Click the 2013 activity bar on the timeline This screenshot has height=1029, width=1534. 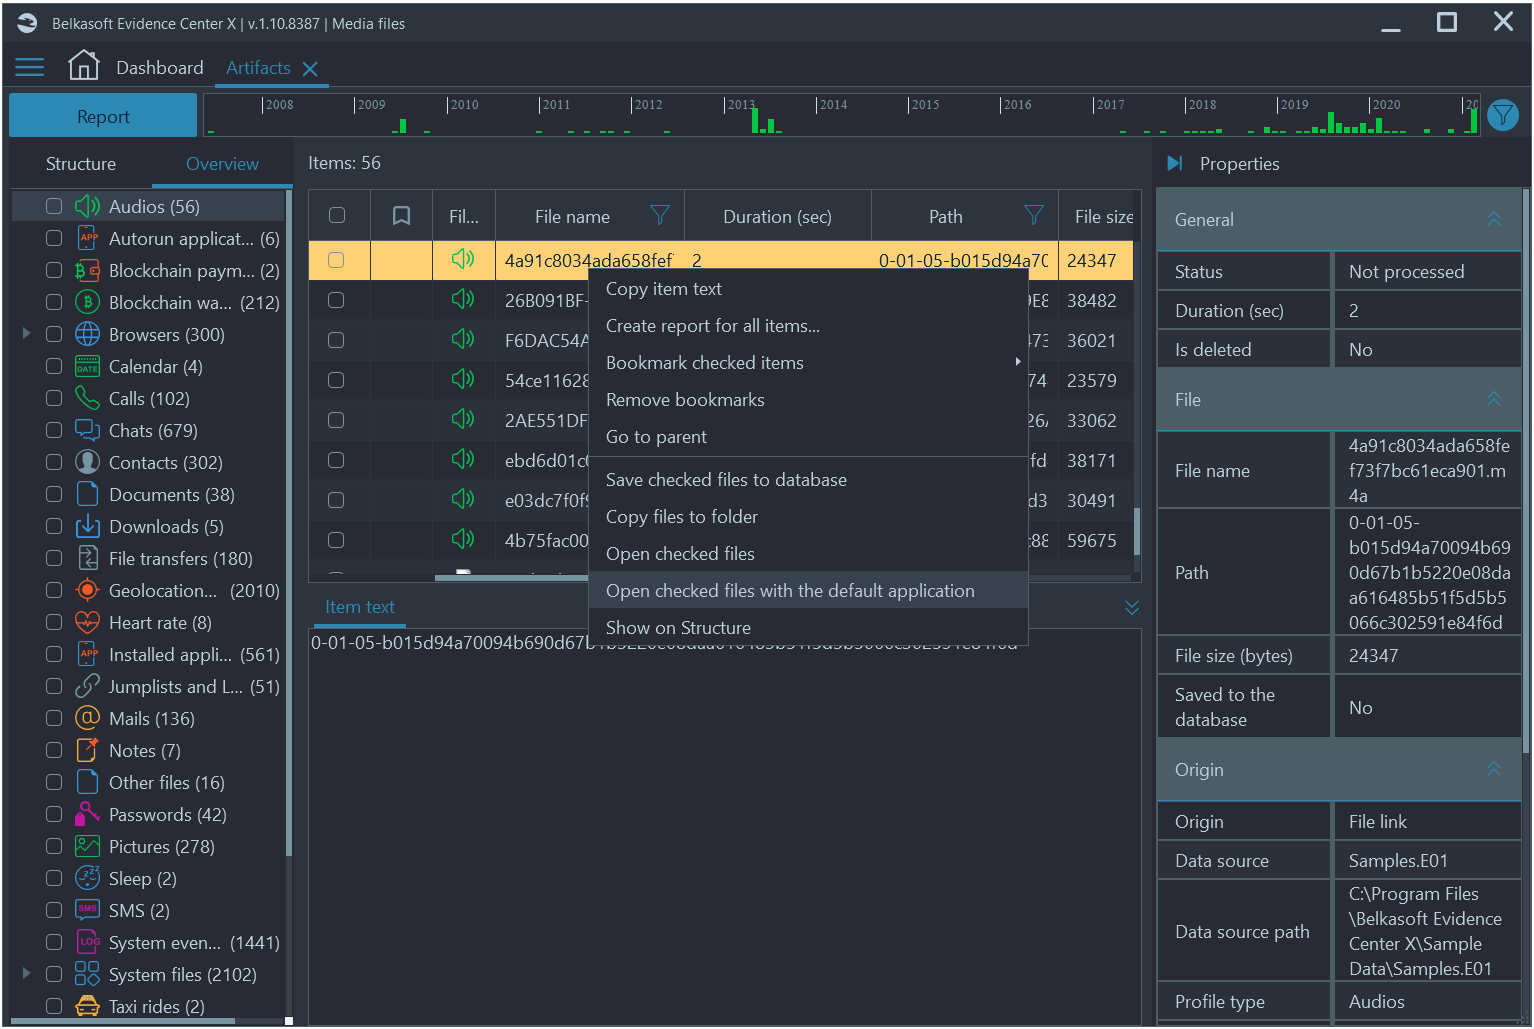(756, 120)
